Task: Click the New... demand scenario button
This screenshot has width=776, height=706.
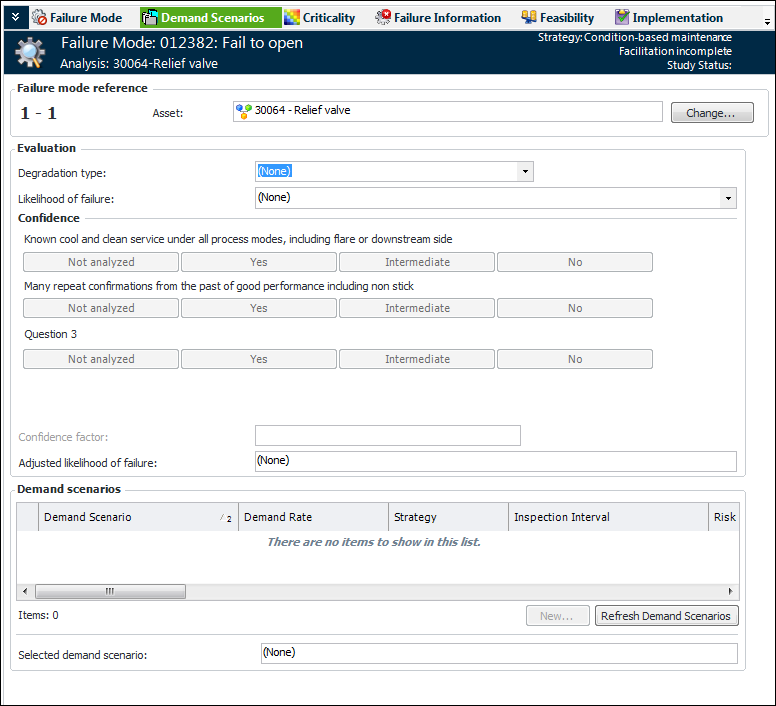Action: click(x=557, y=616)
